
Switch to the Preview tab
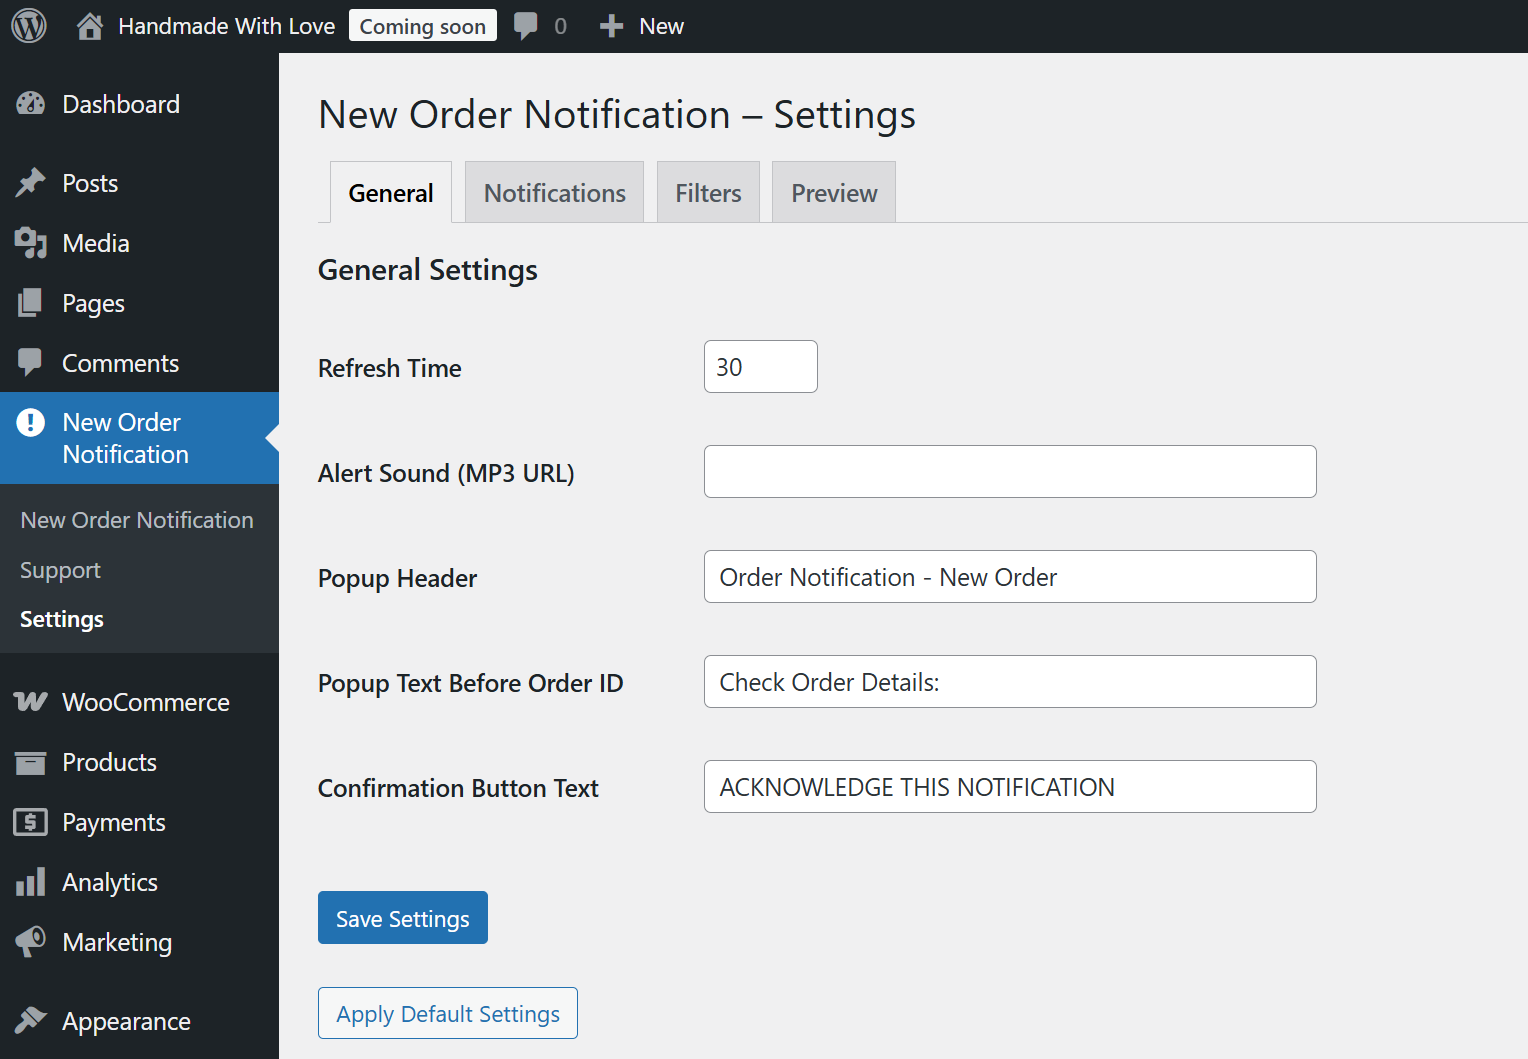[x=833, y=192]
